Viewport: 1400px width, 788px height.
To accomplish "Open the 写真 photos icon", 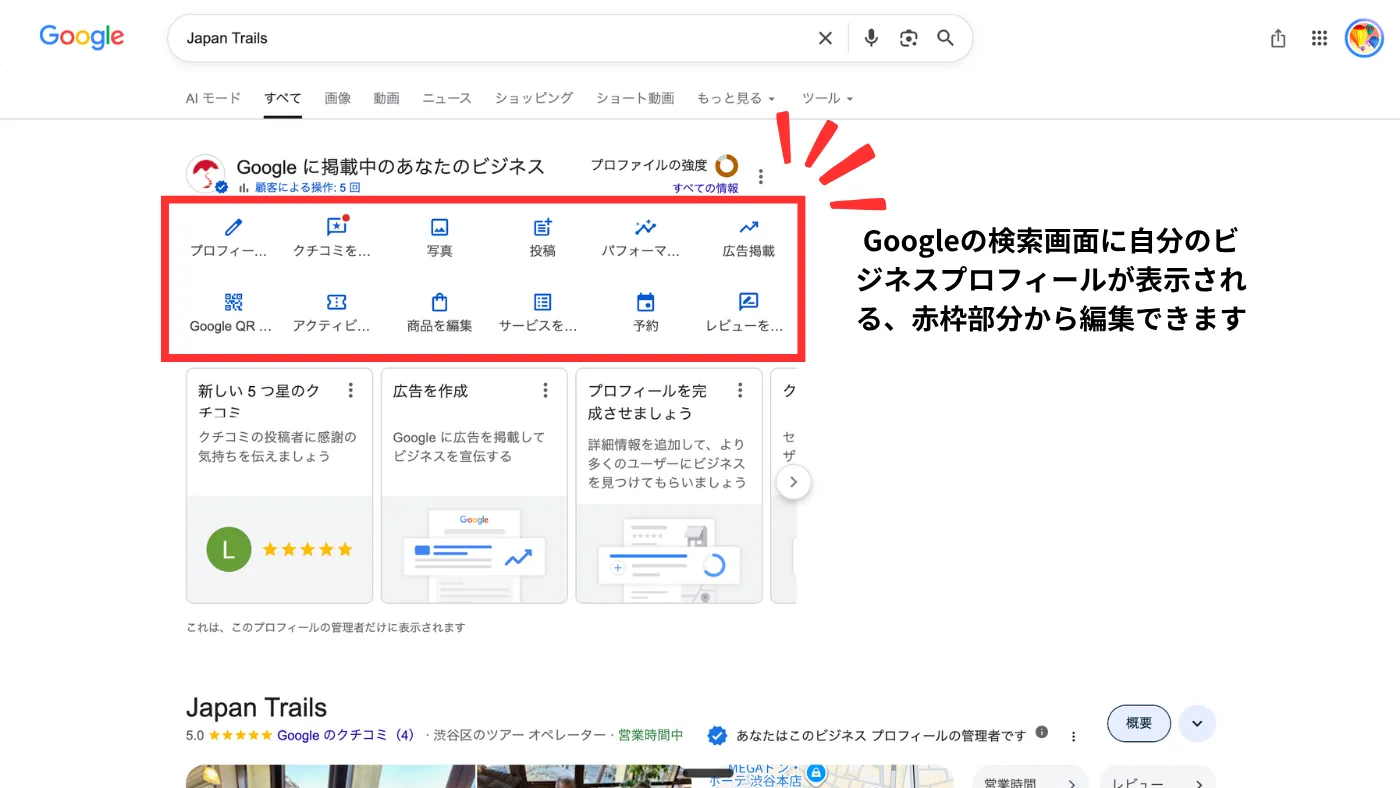I will click(x=439, y=228).
